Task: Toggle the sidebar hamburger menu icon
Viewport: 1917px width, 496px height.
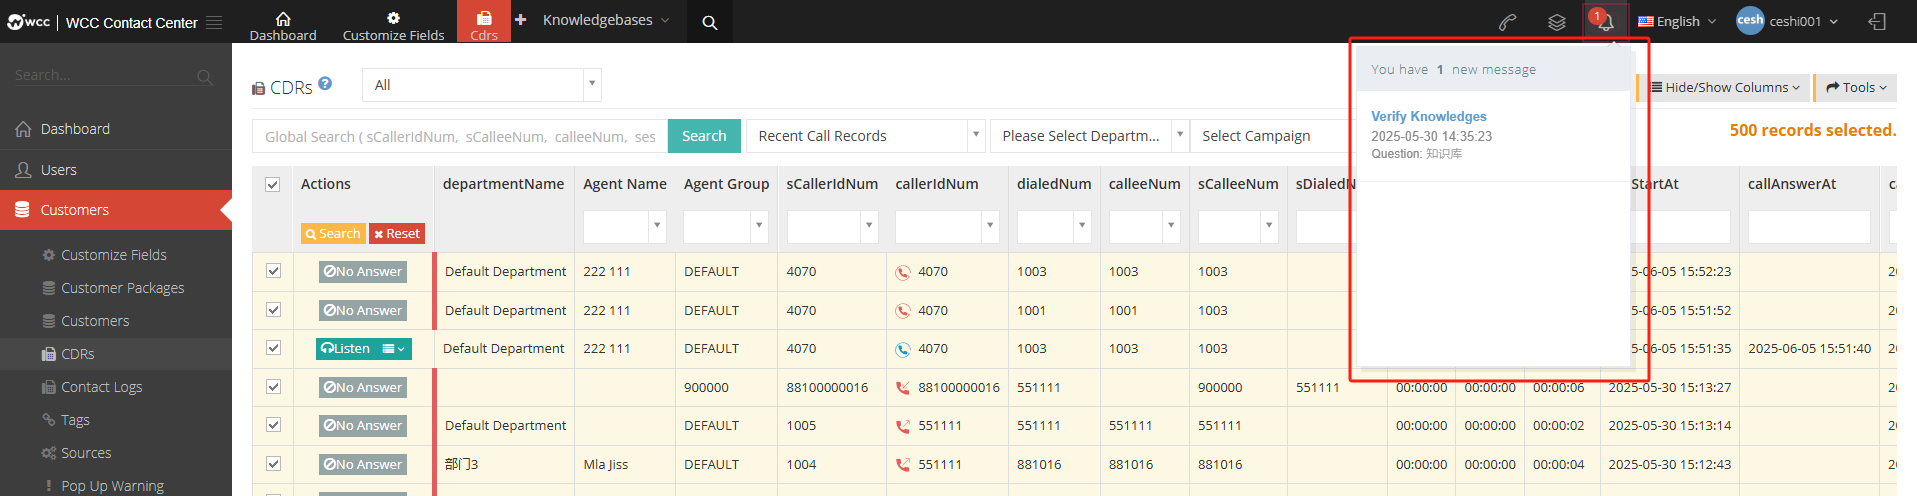Action: click(x=214, y=22)
